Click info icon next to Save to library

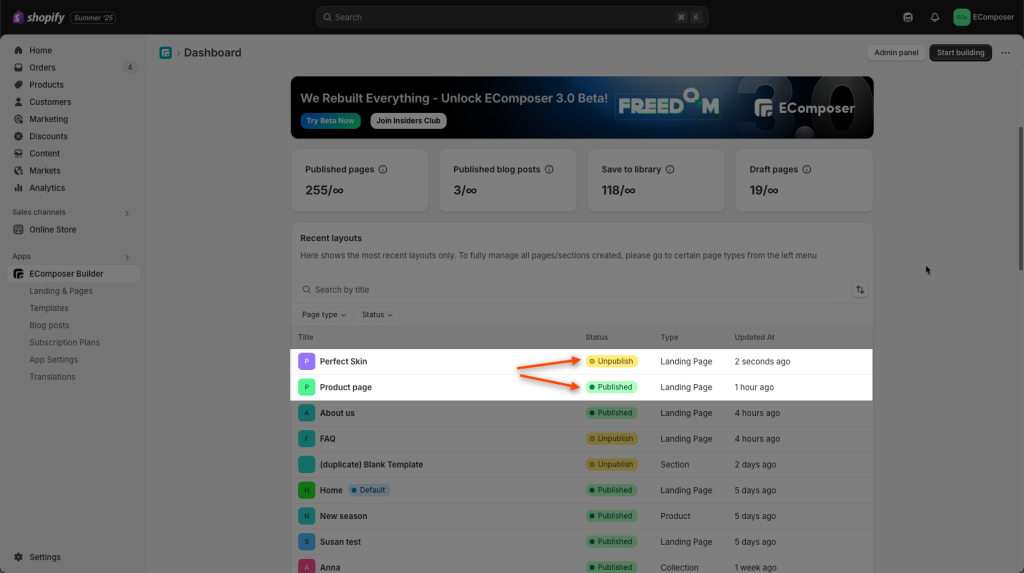pyautogui.click(x=670, y=169)
